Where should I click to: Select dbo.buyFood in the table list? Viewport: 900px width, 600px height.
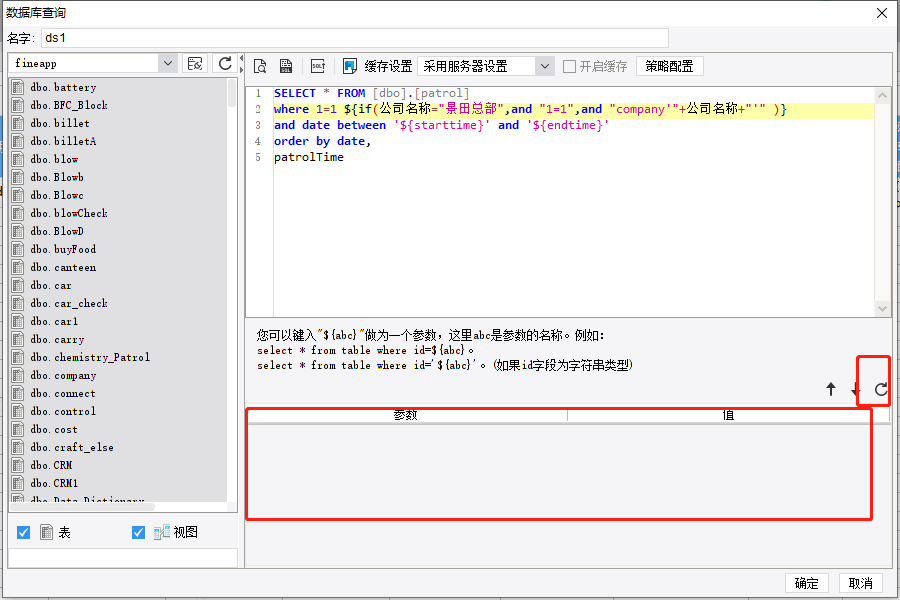click(x=63, y=249)
